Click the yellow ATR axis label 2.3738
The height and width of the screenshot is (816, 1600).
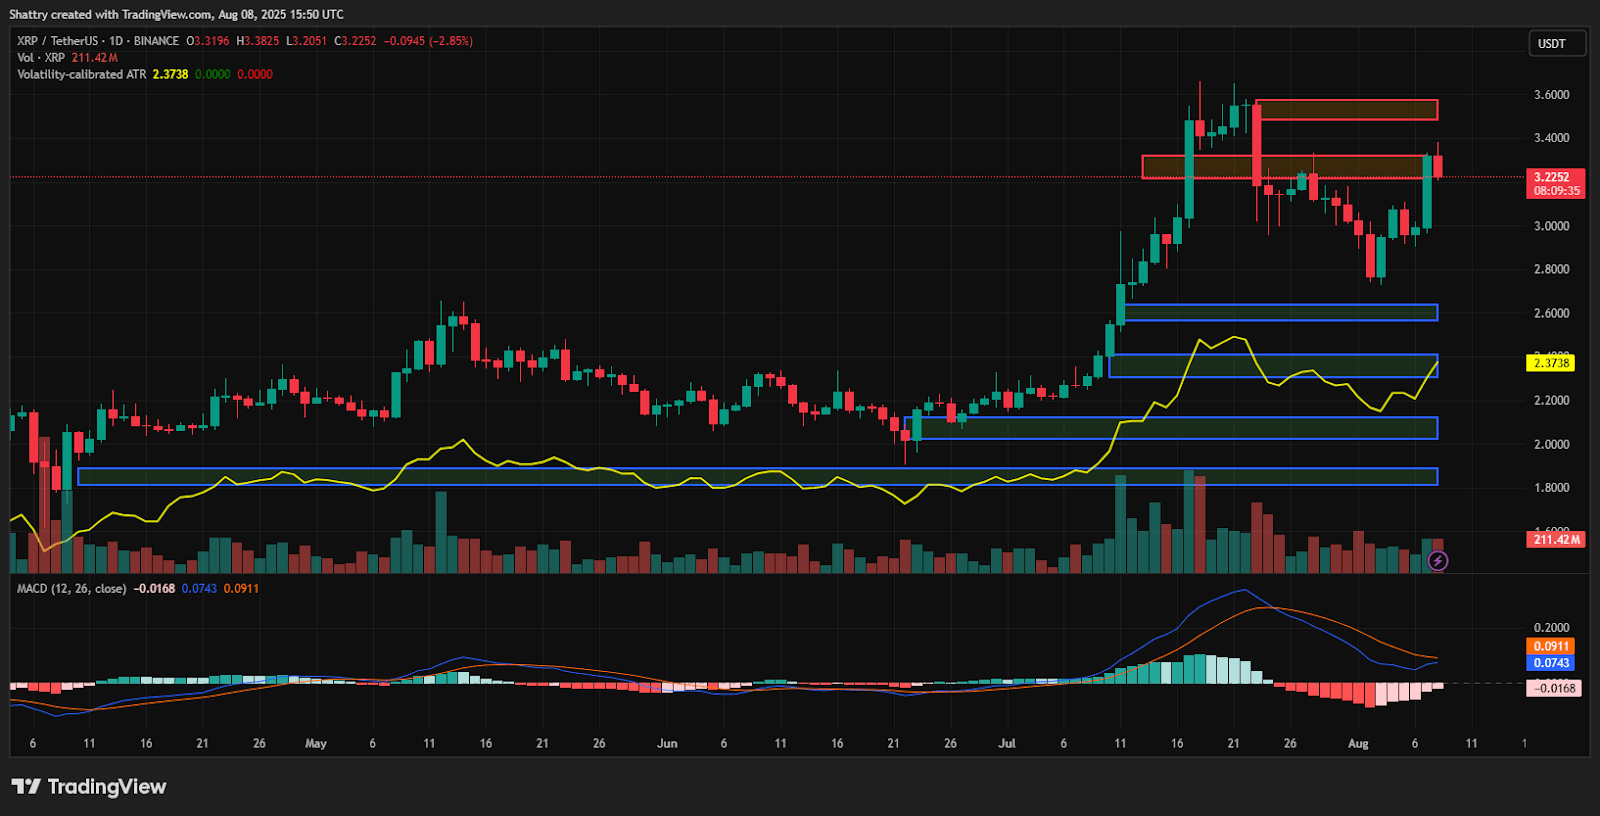pyautogui.click(x=1551, y=363)
